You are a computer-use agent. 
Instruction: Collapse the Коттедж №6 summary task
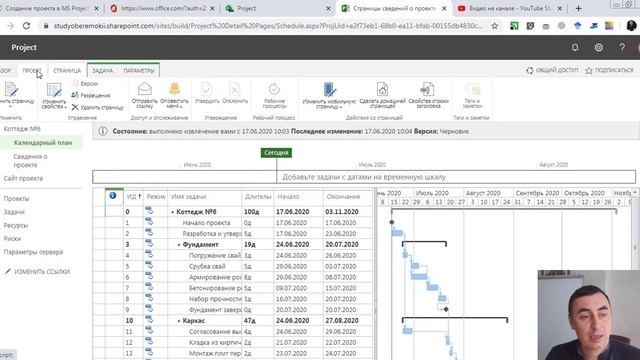pyautogui.click(x=173, y=212)
